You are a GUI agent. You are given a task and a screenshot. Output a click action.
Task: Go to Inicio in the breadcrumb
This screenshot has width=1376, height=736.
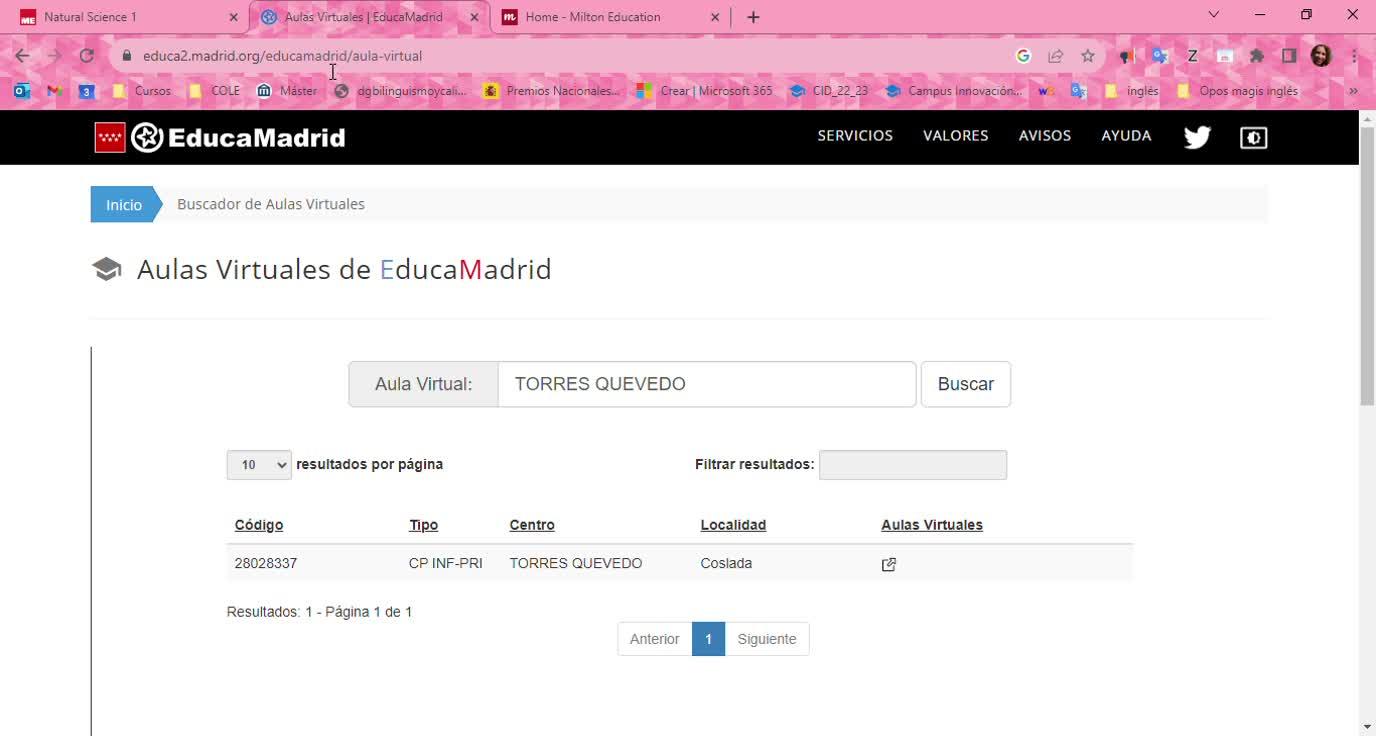point(124,204)
